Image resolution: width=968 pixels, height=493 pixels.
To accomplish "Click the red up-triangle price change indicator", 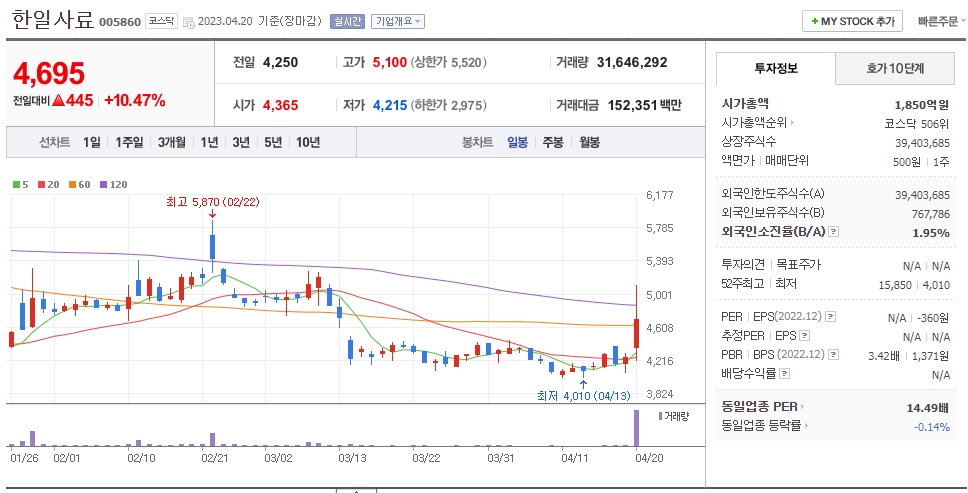I will (59, 100).
